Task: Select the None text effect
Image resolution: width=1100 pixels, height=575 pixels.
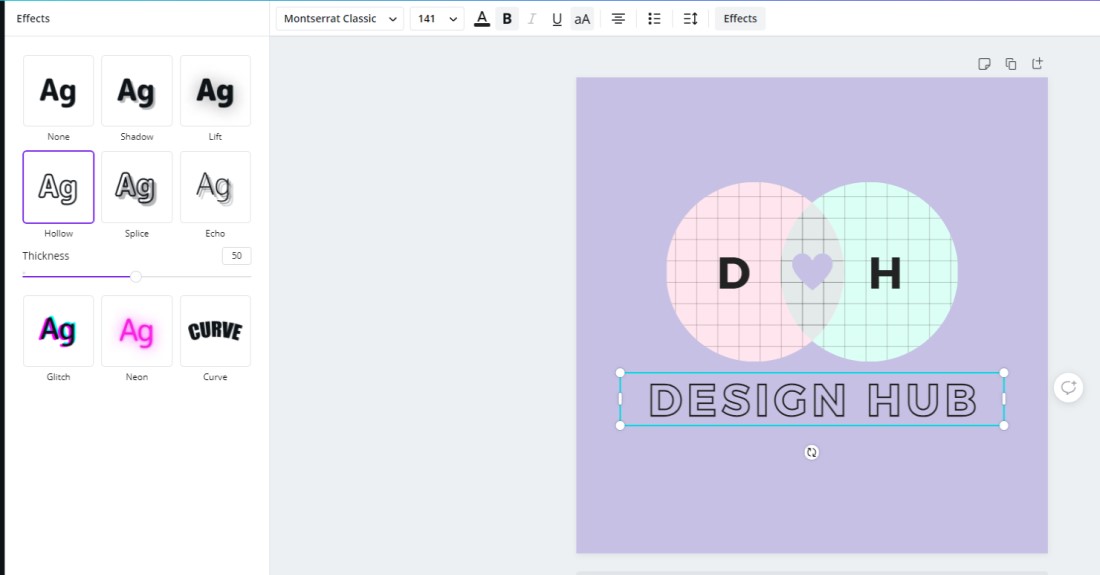Action: coord(58,91)
